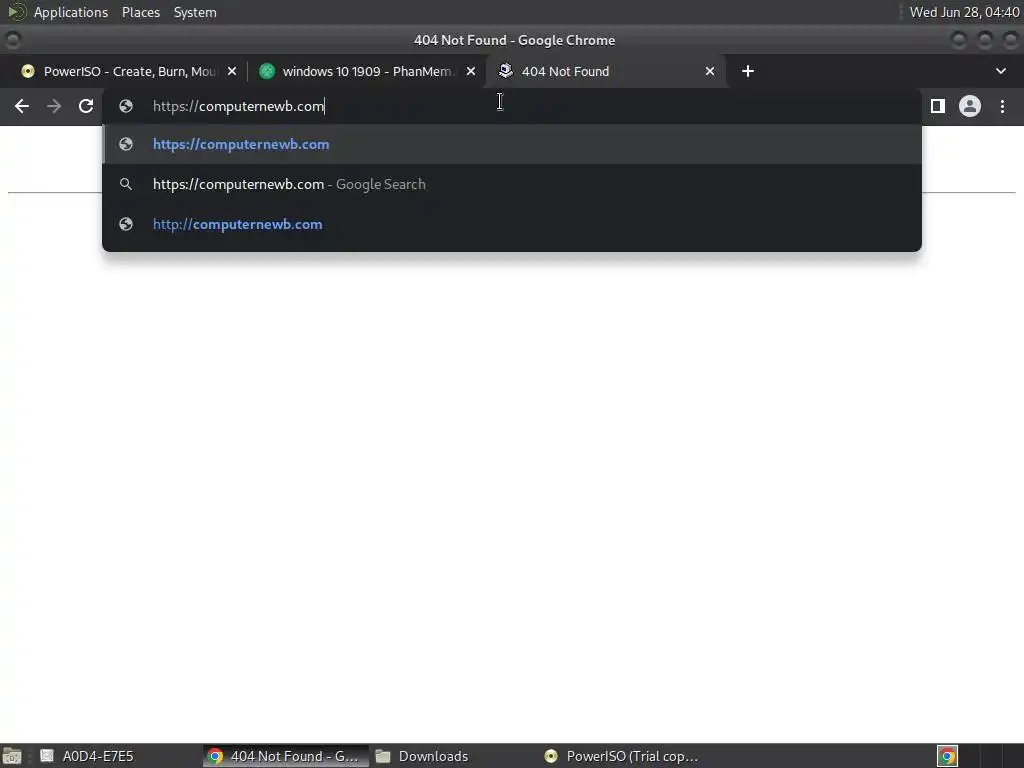Viewport: 1024px width, 768px height.
Task: Reload the current page
Action: pyautogui.click(x=86, y=106)
